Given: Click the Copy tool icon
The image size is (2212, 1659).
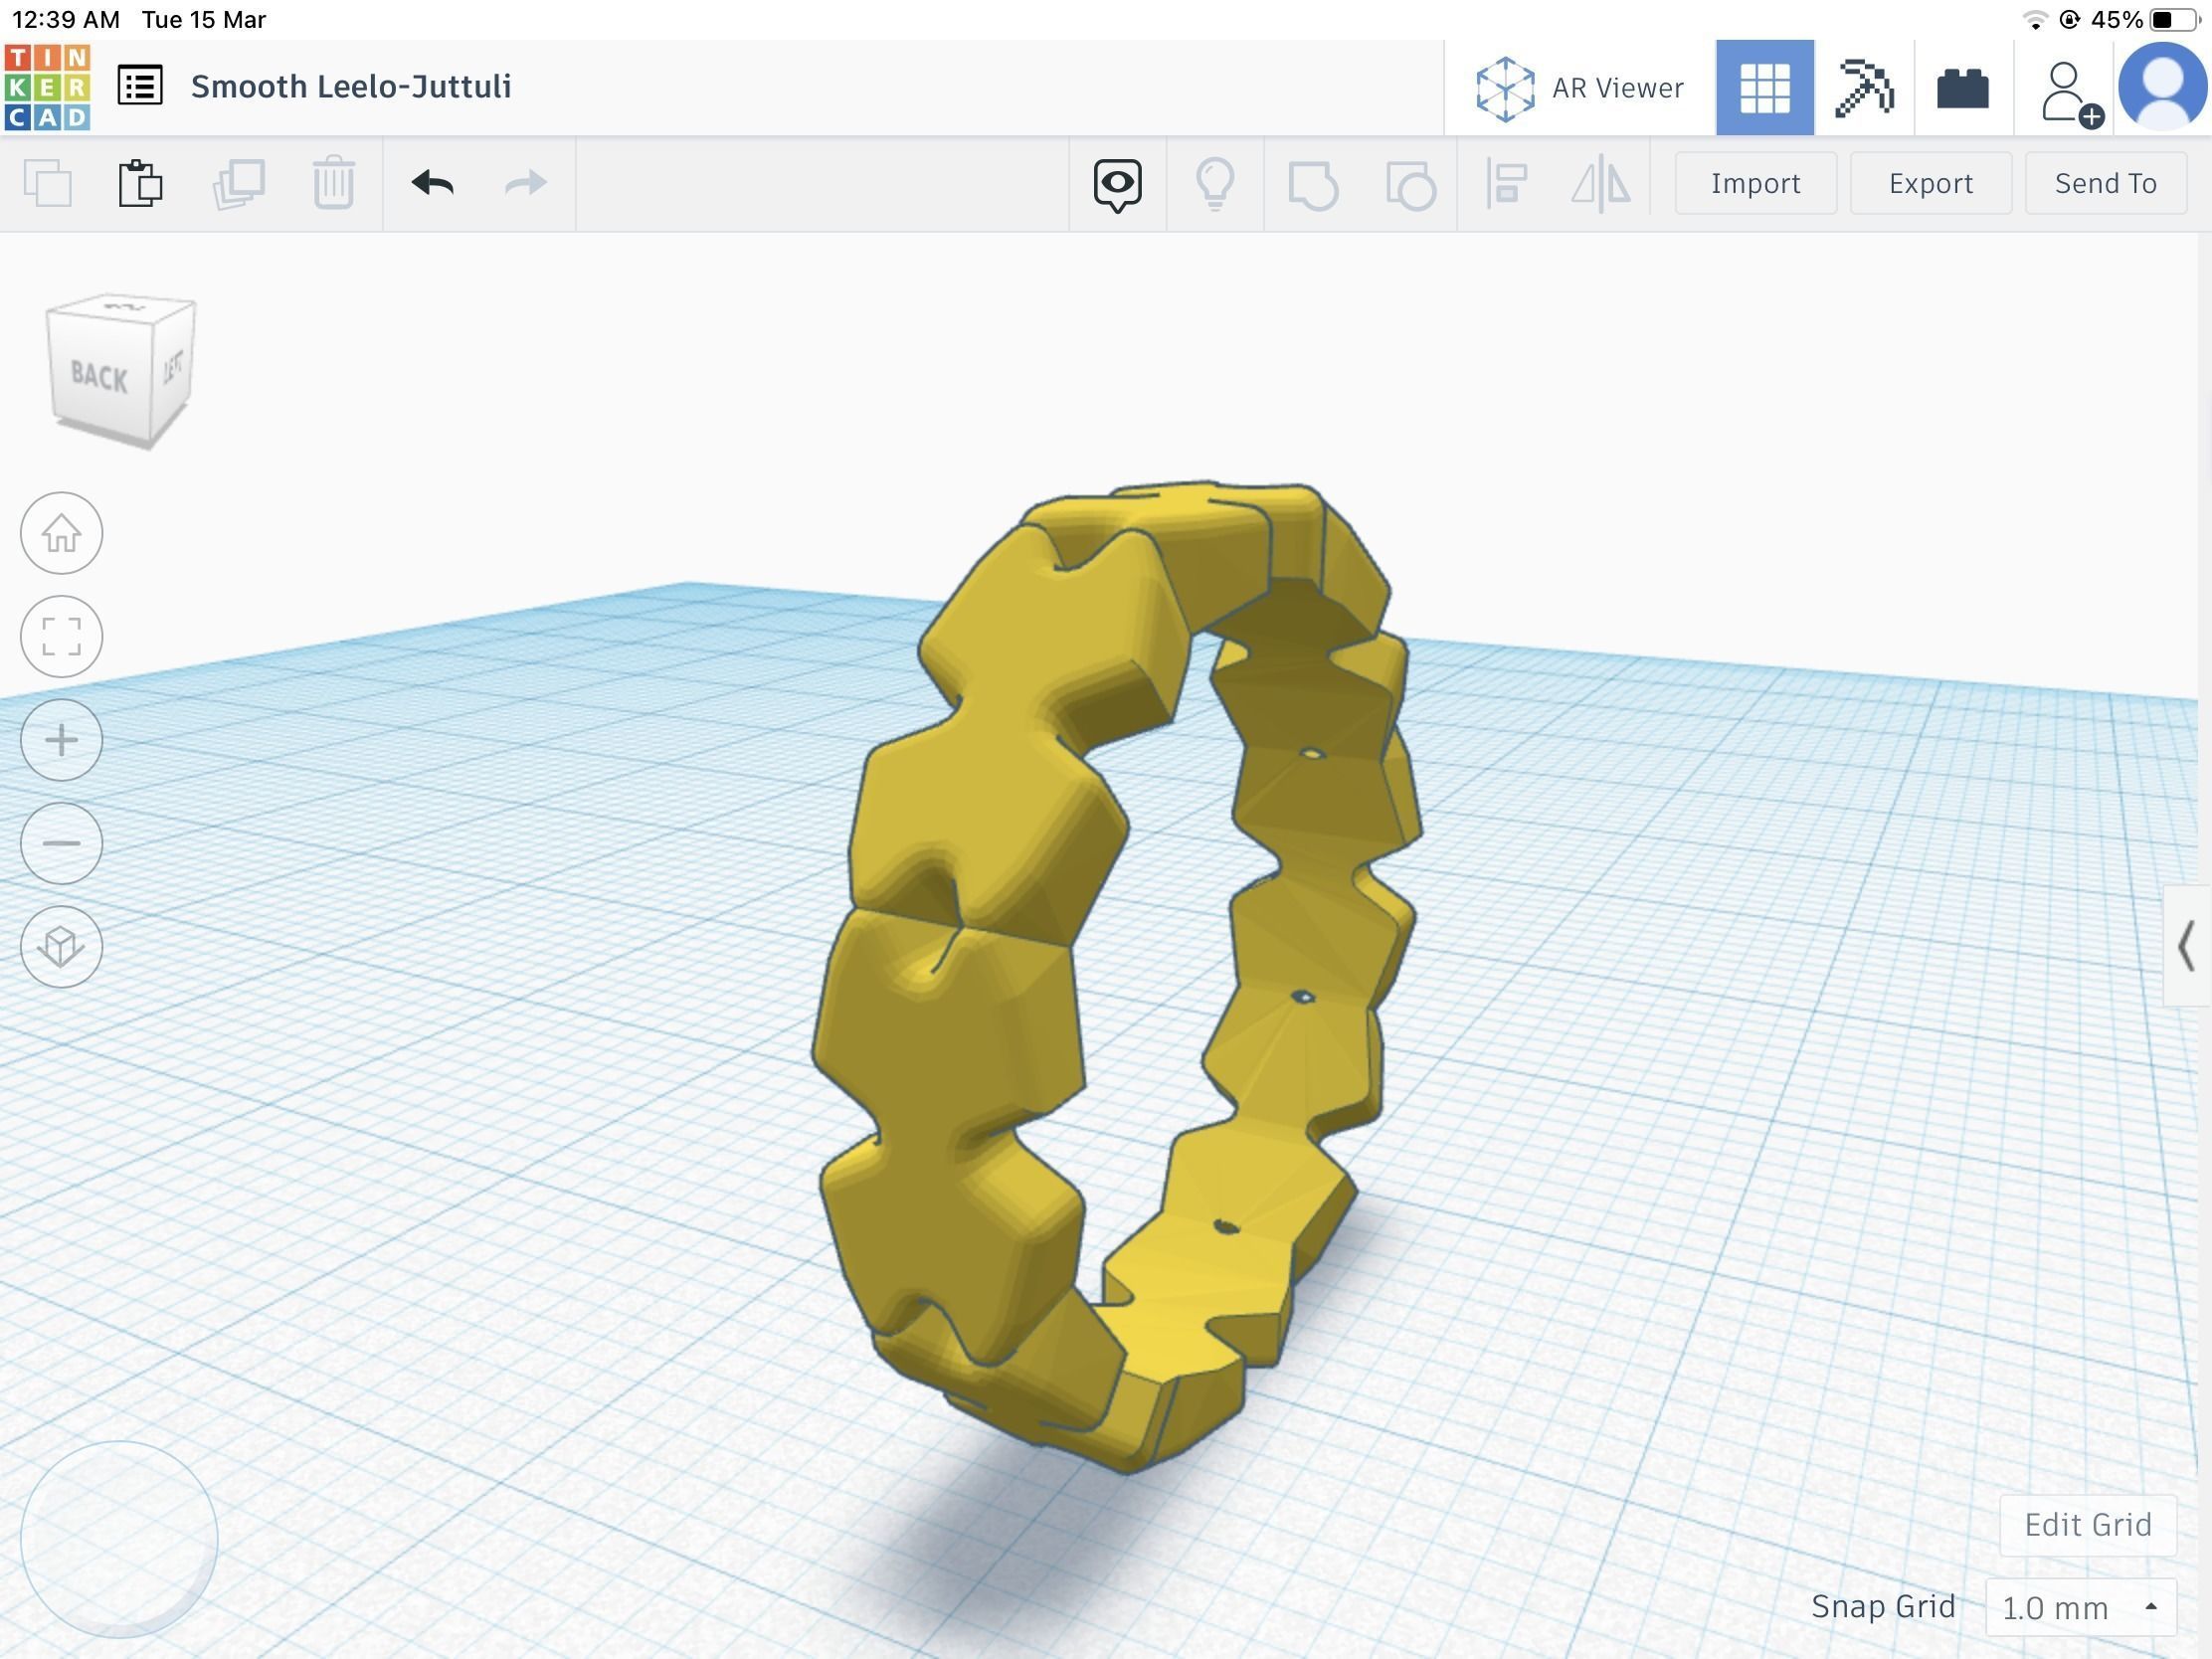Looking at the screenshot, I should [48, 183].
